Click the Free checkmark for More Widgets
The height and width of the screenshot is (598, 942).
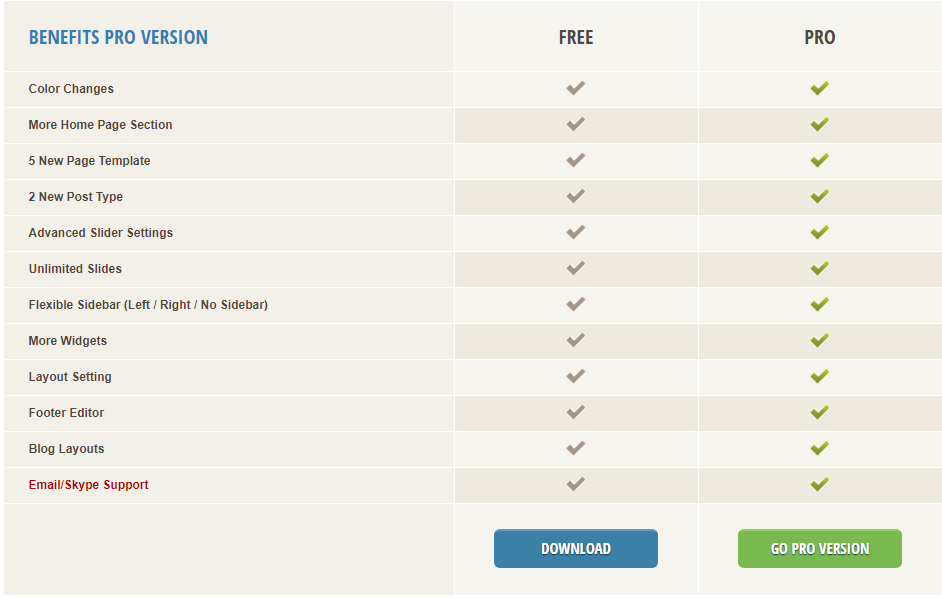click(575, 340)
